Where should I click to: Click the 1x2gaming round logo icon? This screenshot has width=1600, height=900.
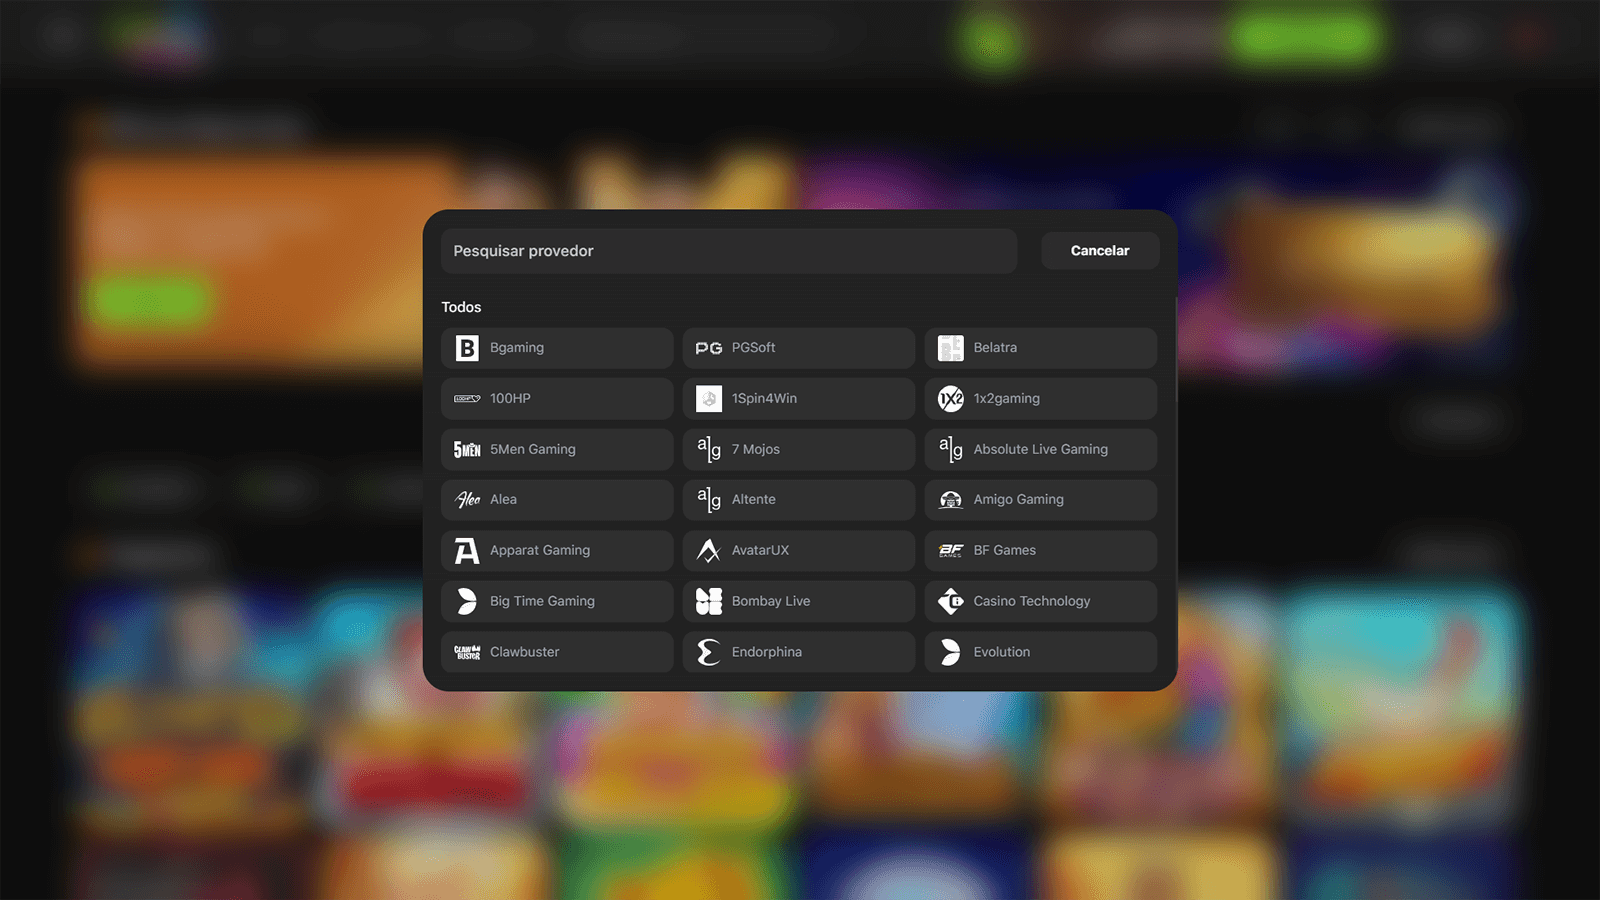951,399
